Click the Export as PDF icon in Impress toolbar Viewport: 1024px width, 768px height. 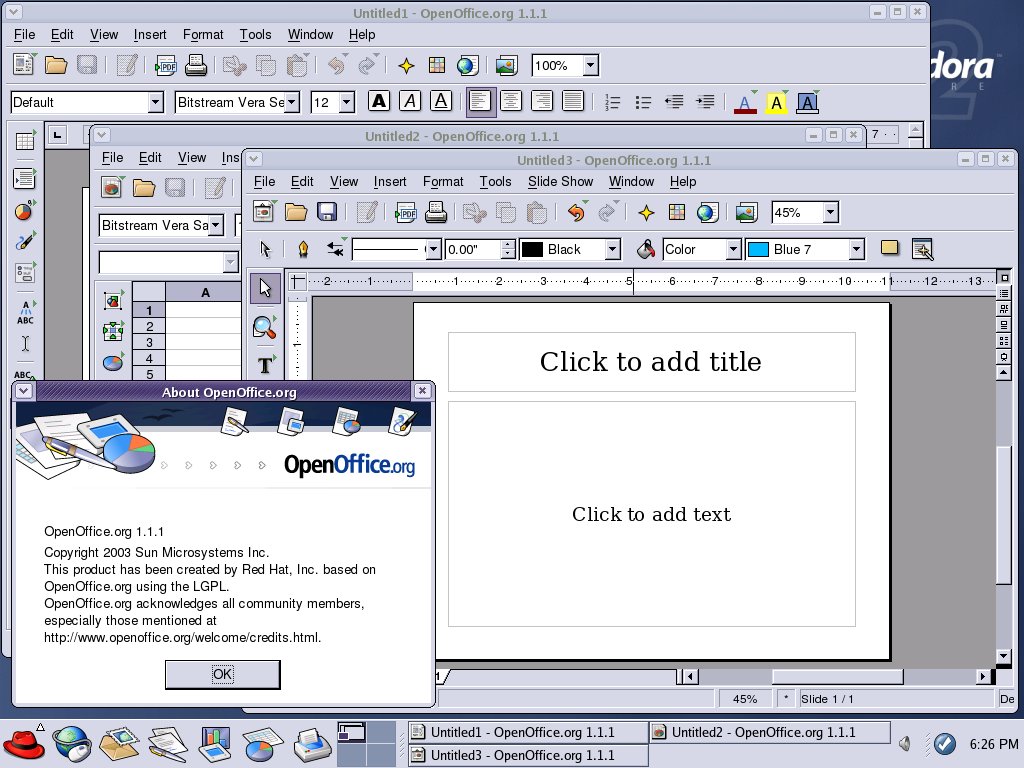click(x=405, y=212)
